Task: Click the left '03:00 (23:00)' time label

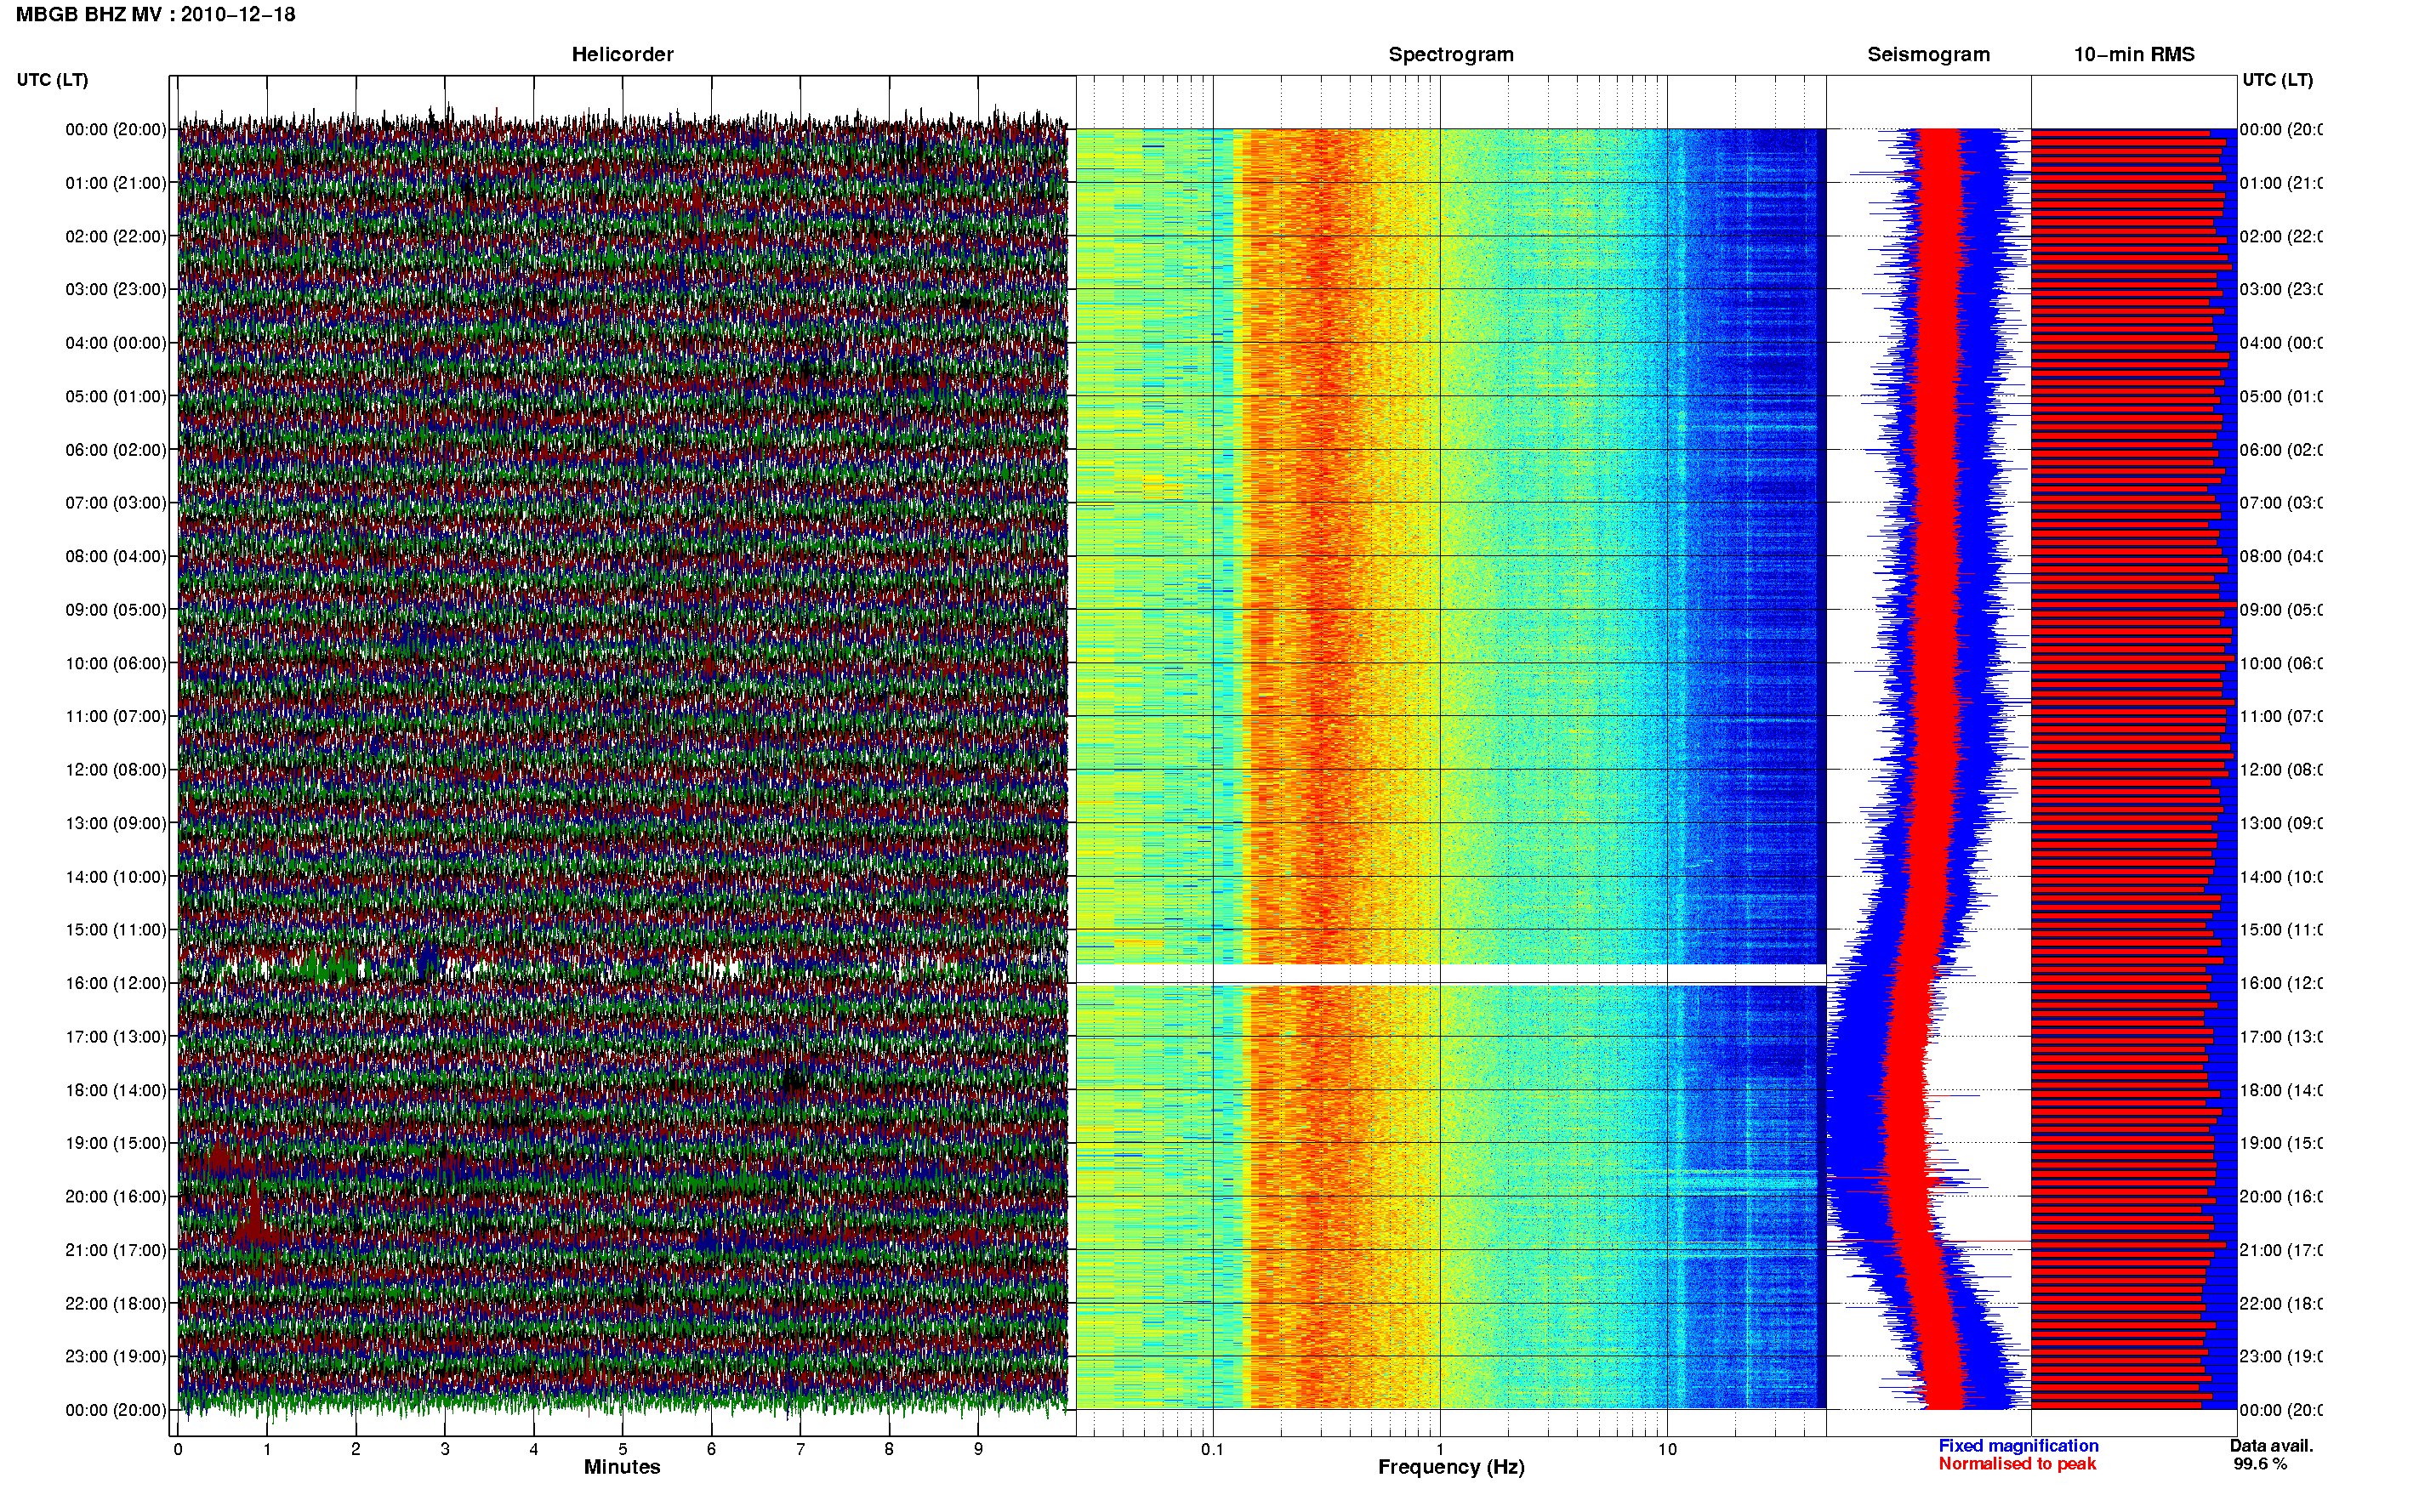Action: tap(116, 289)
